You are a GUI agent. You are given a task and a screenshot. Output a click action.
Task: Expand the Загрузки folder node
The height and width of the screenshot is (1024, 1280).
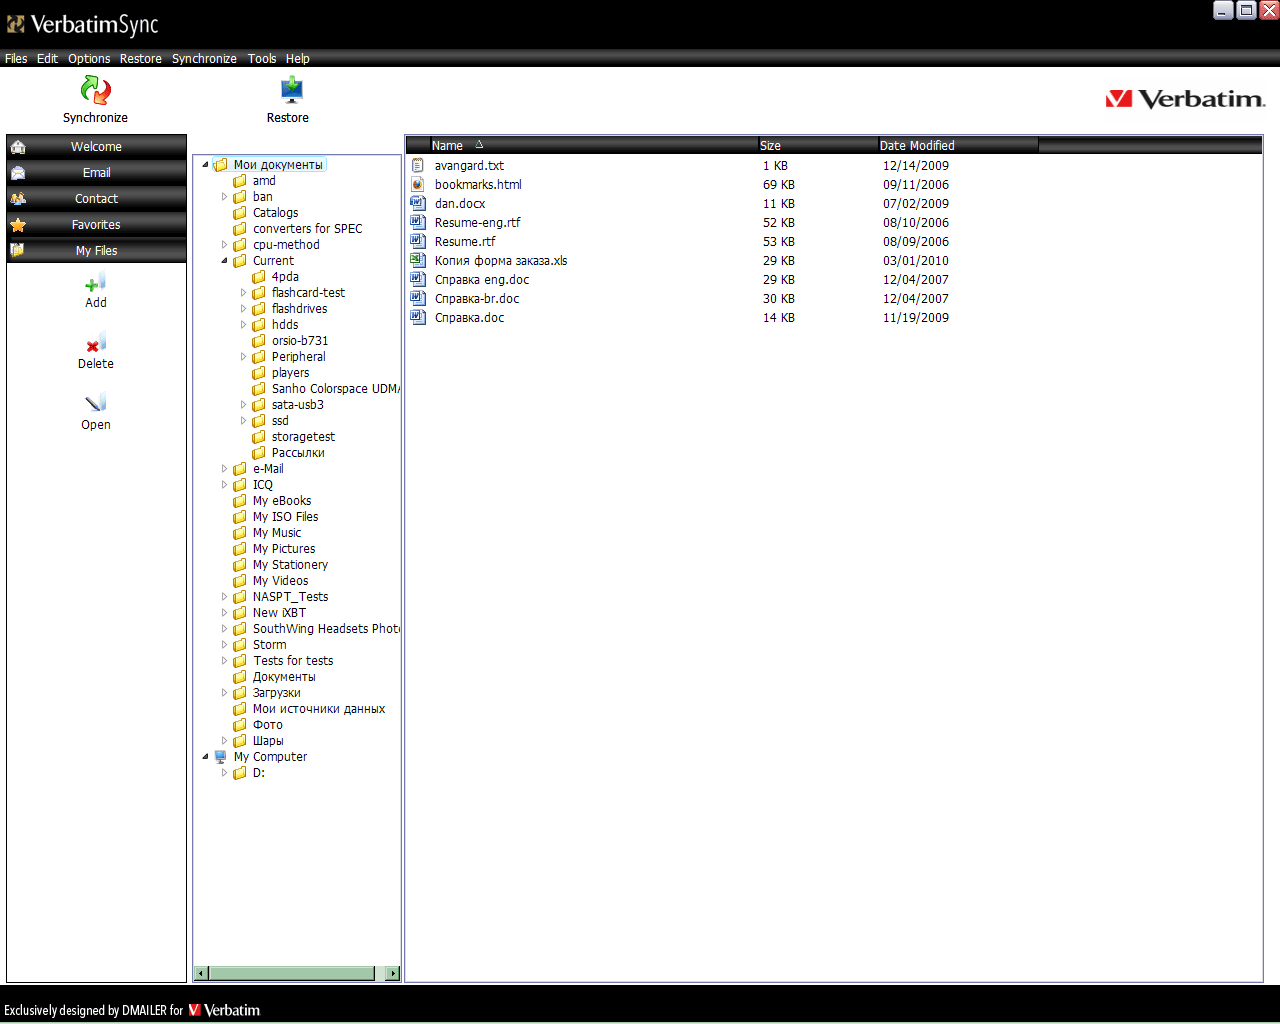tap(224, 693)
